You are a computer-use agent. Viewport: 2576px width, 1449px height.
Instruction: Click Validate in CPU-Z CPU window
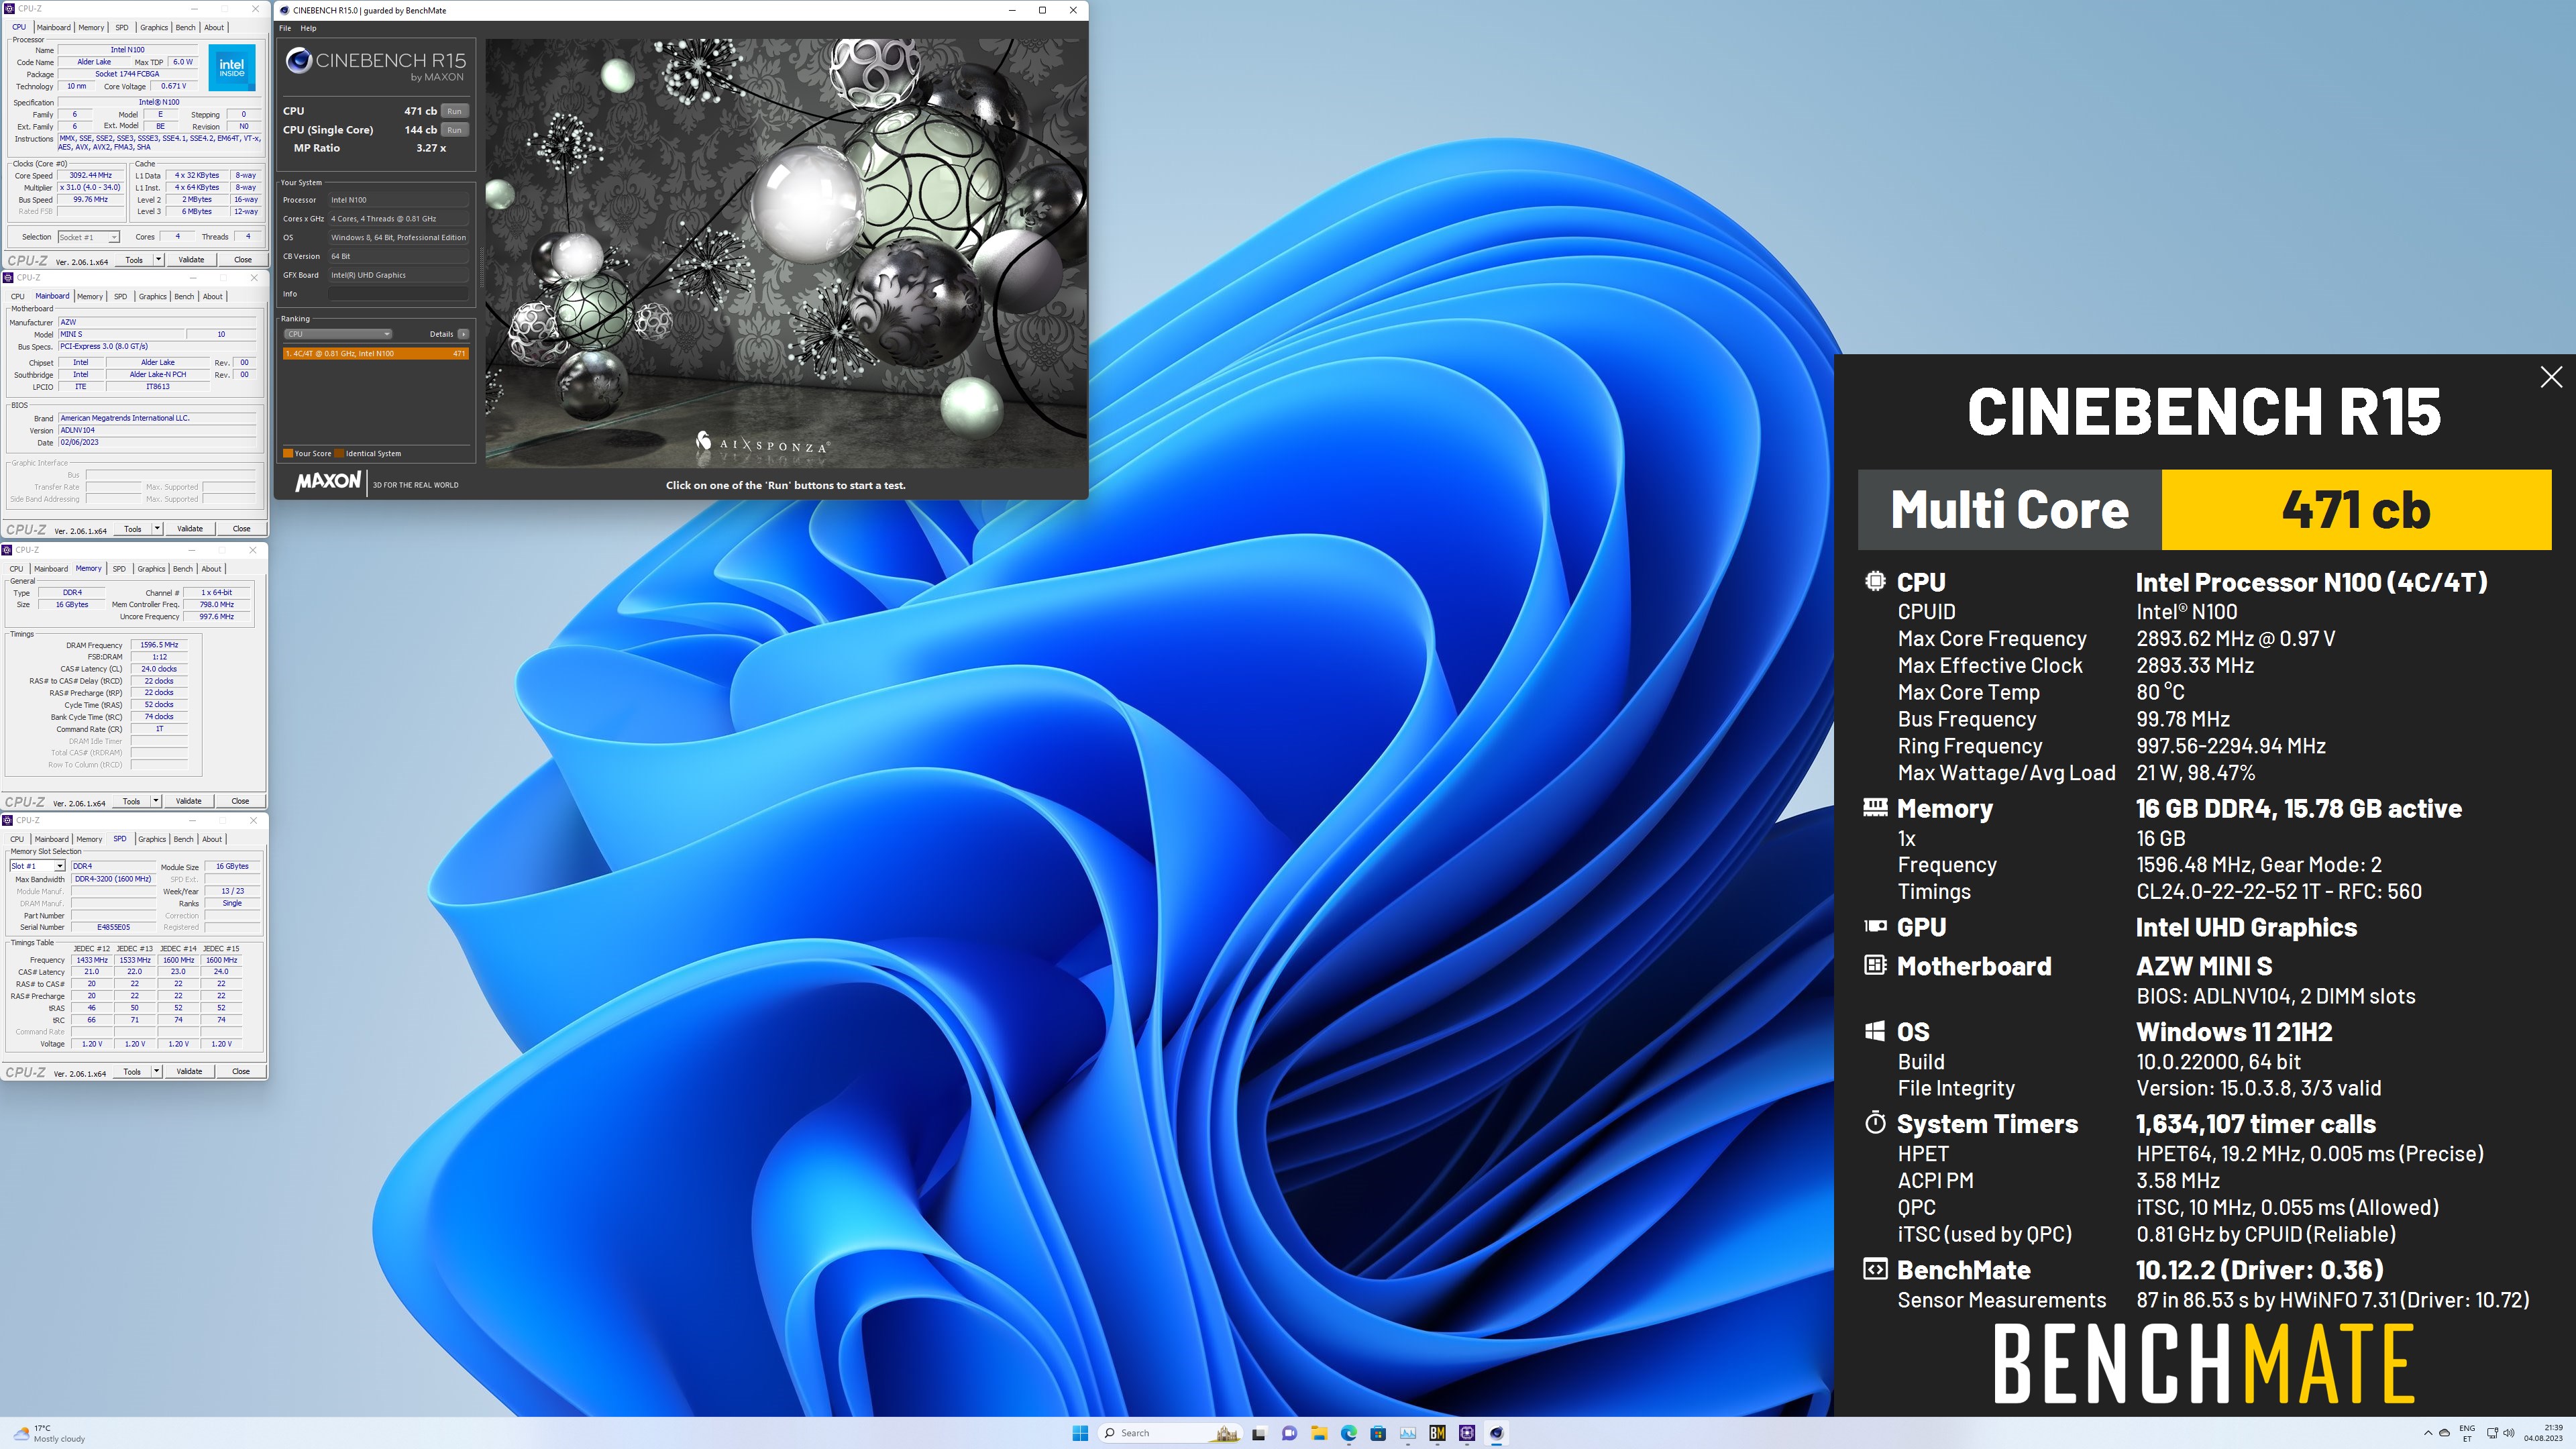191,259
